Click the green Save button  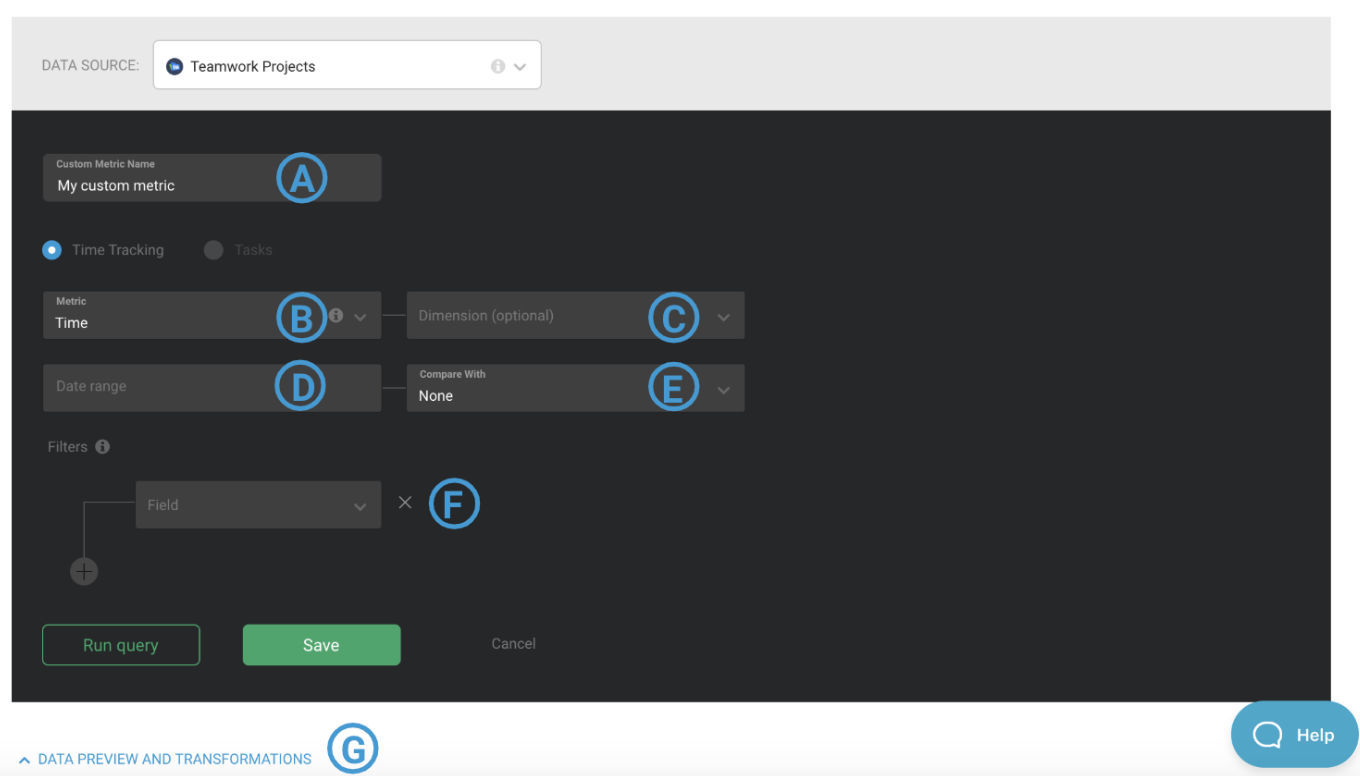coord(322,645)
